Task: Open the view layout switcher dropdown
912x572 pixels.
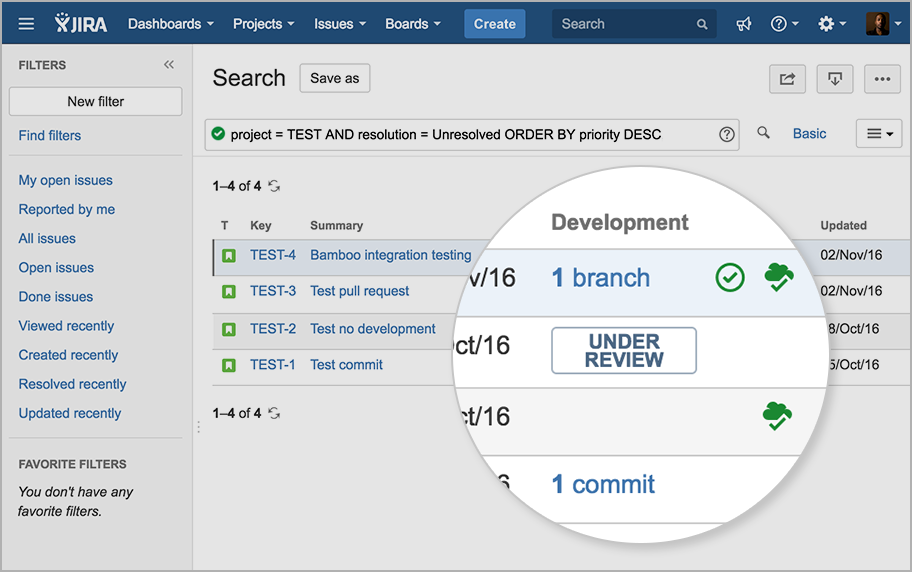Action: pos(879,133)
